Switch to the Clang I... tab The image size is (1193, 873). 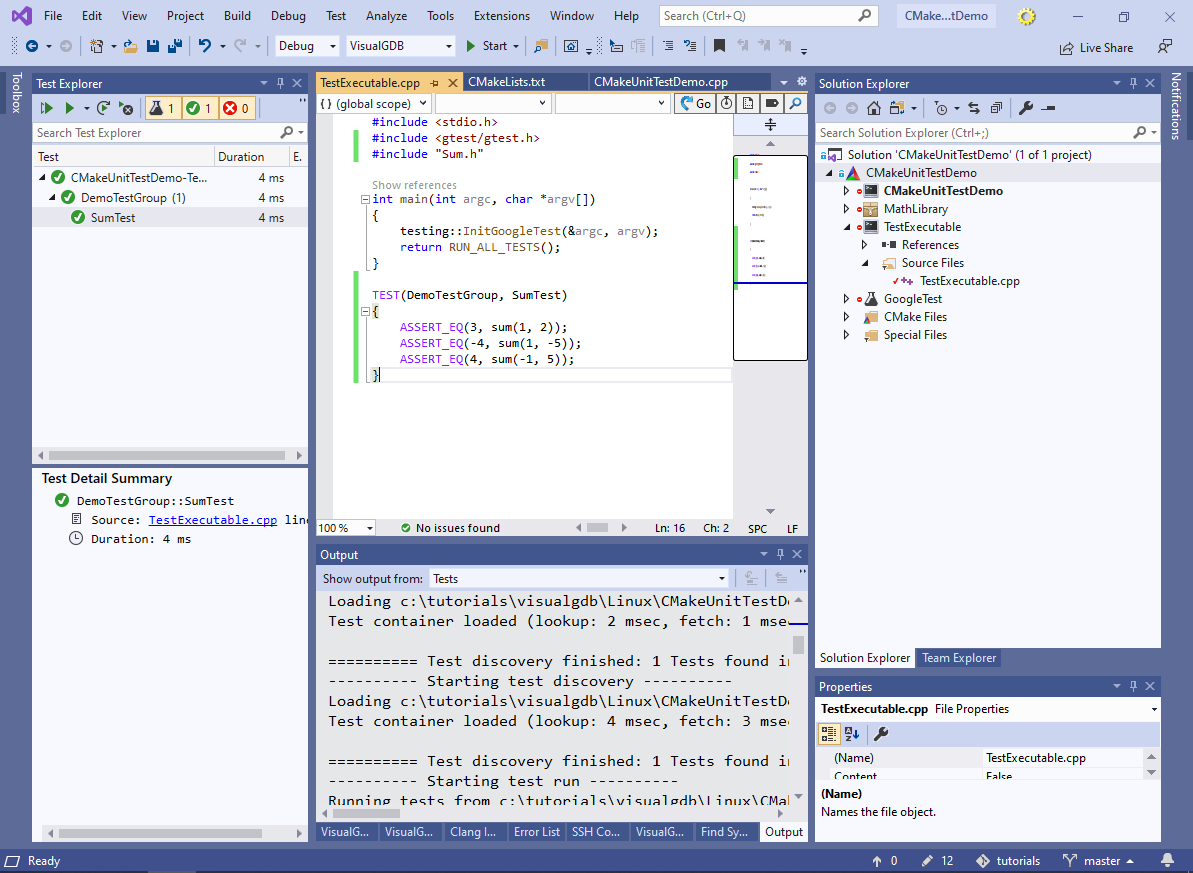click(472, 832)
